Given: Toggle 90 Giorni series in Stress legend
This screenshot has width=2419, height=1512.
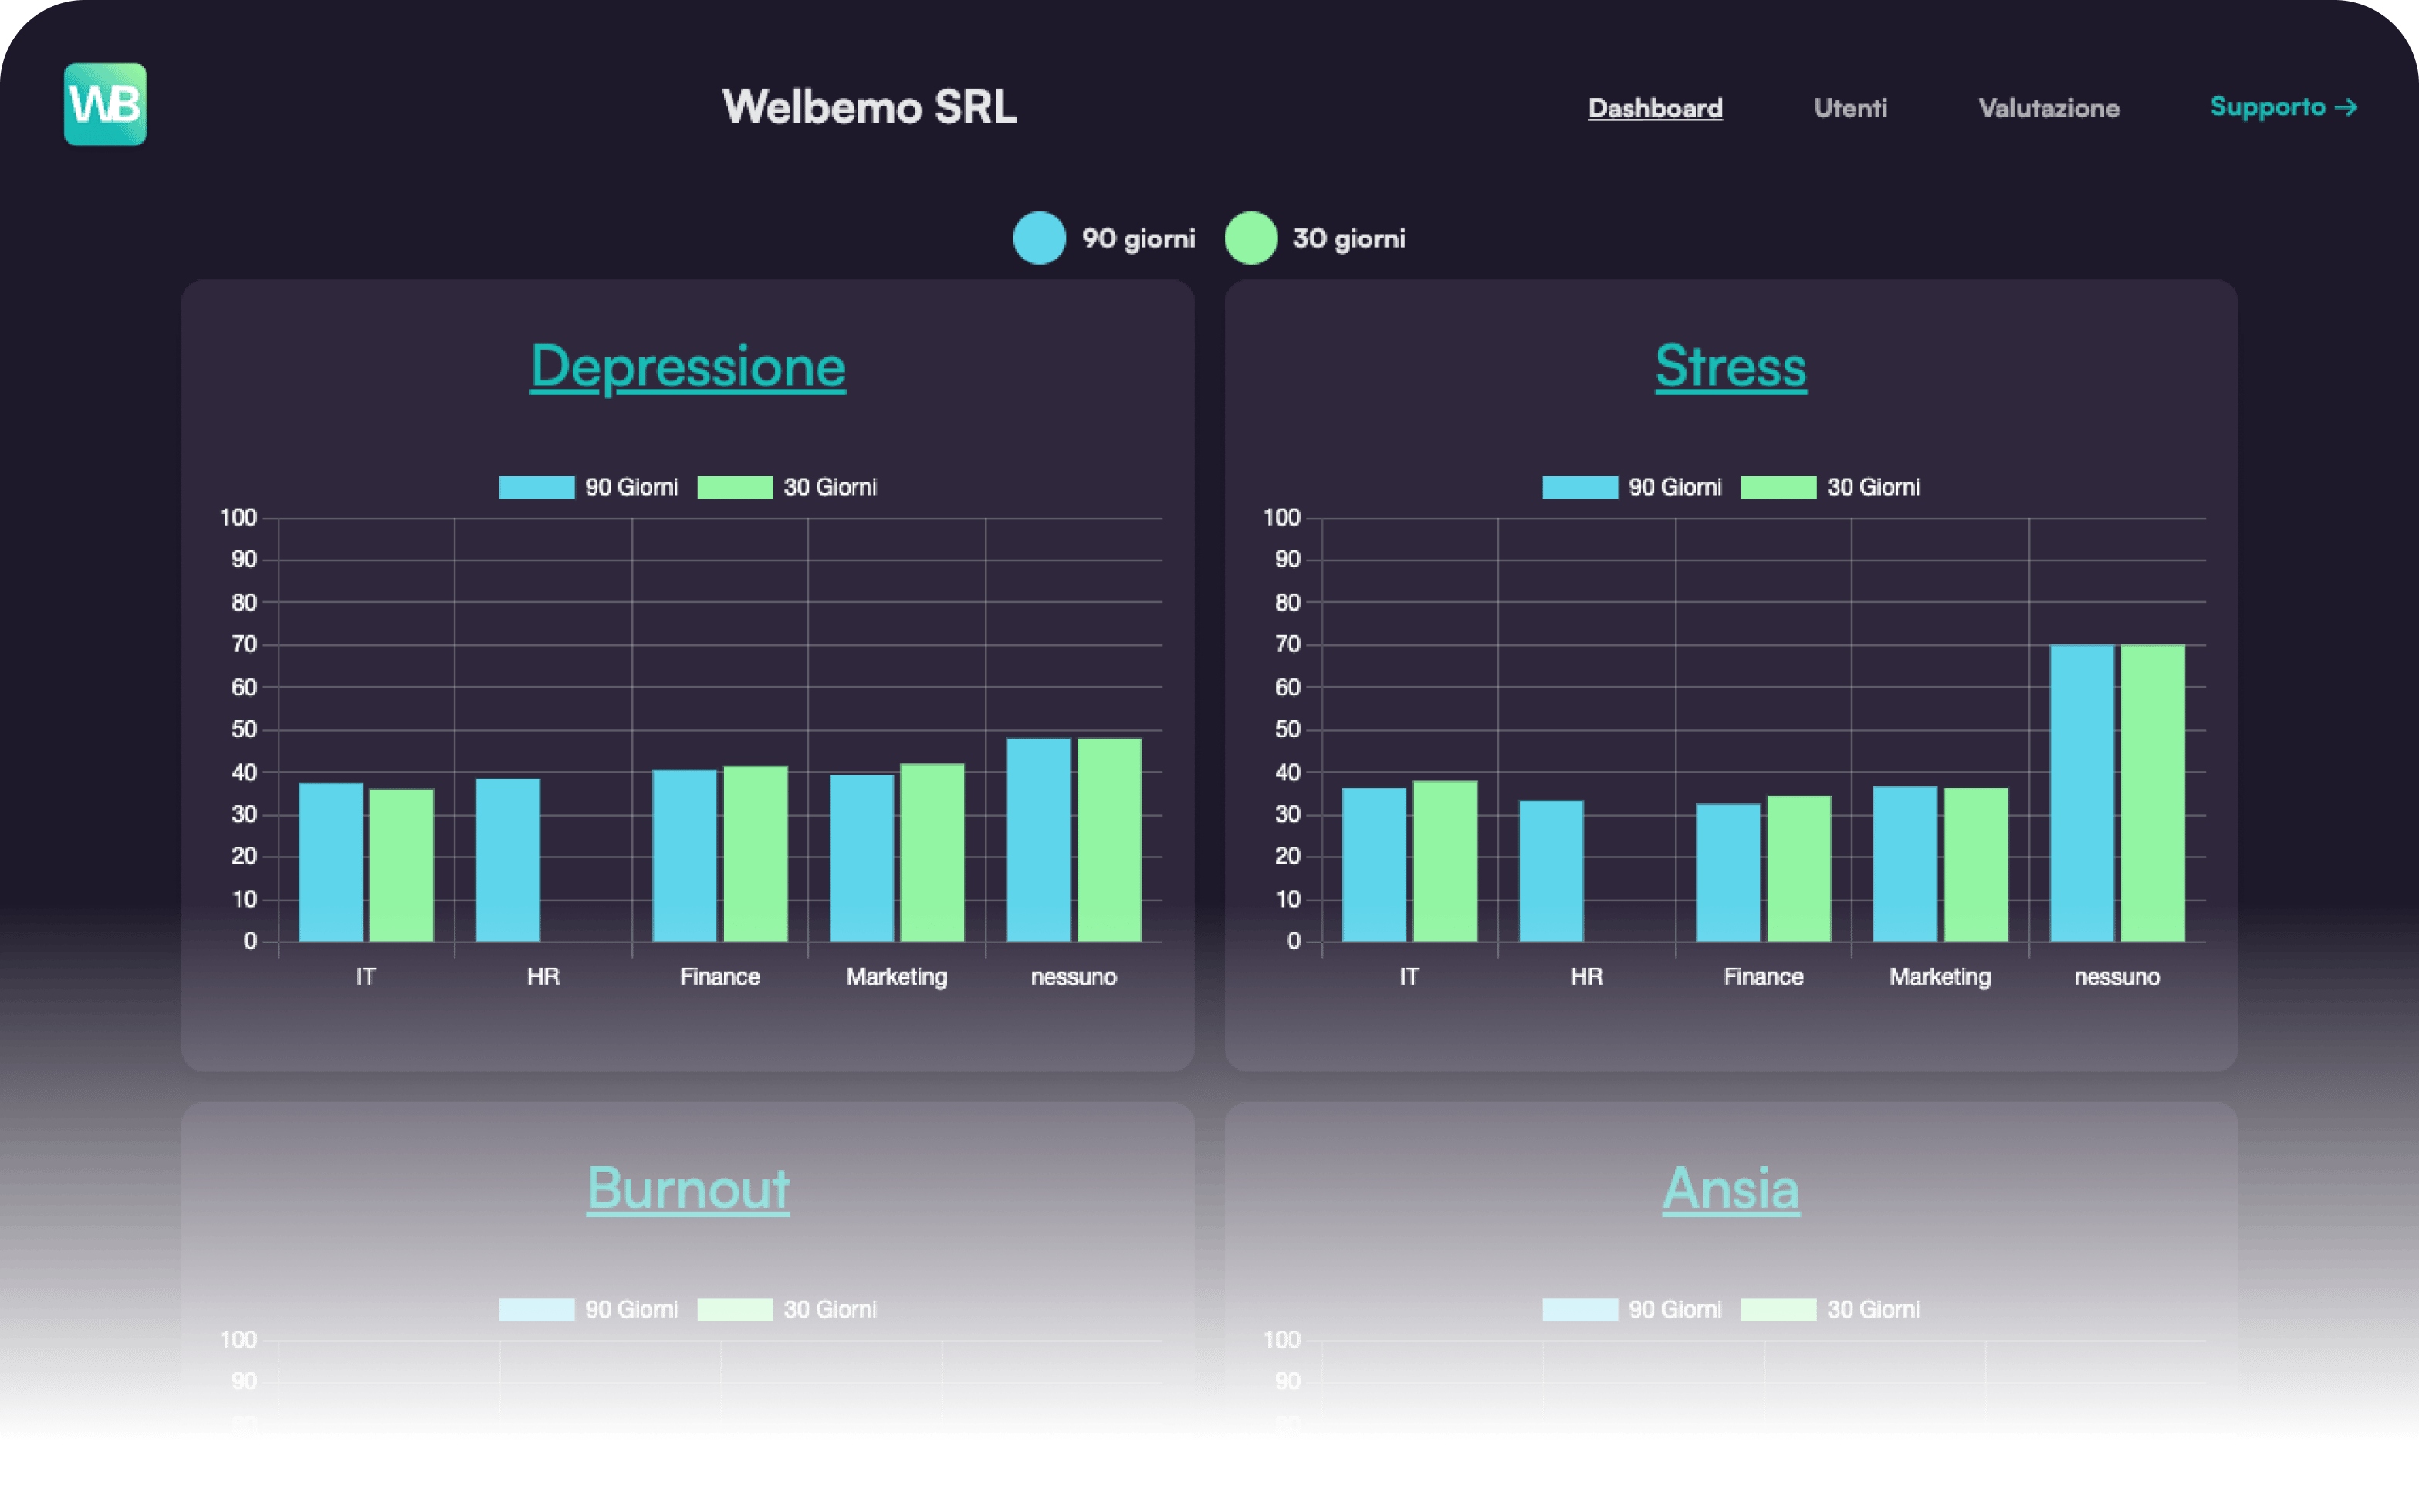Looking at the screenshot, I should click(x=1632, y=487).
